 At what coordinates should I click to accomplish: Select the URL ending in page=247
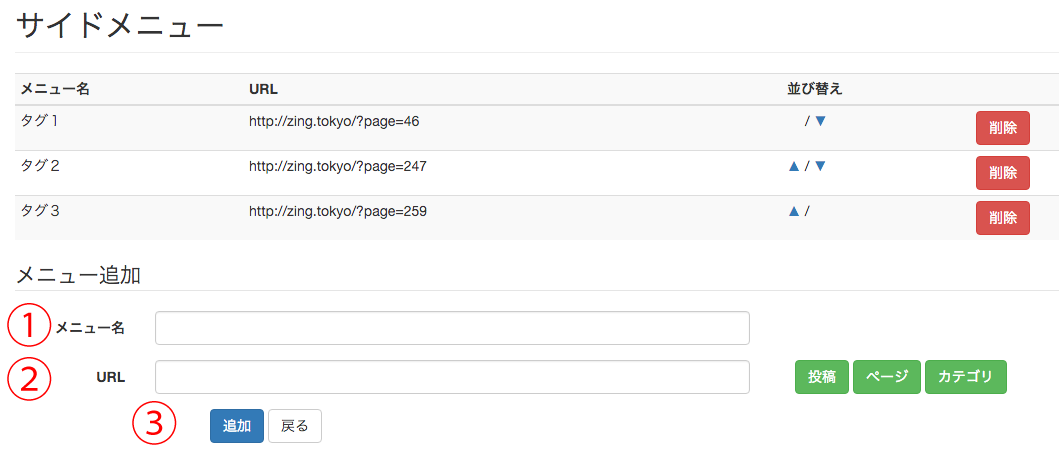pos(338,166)
